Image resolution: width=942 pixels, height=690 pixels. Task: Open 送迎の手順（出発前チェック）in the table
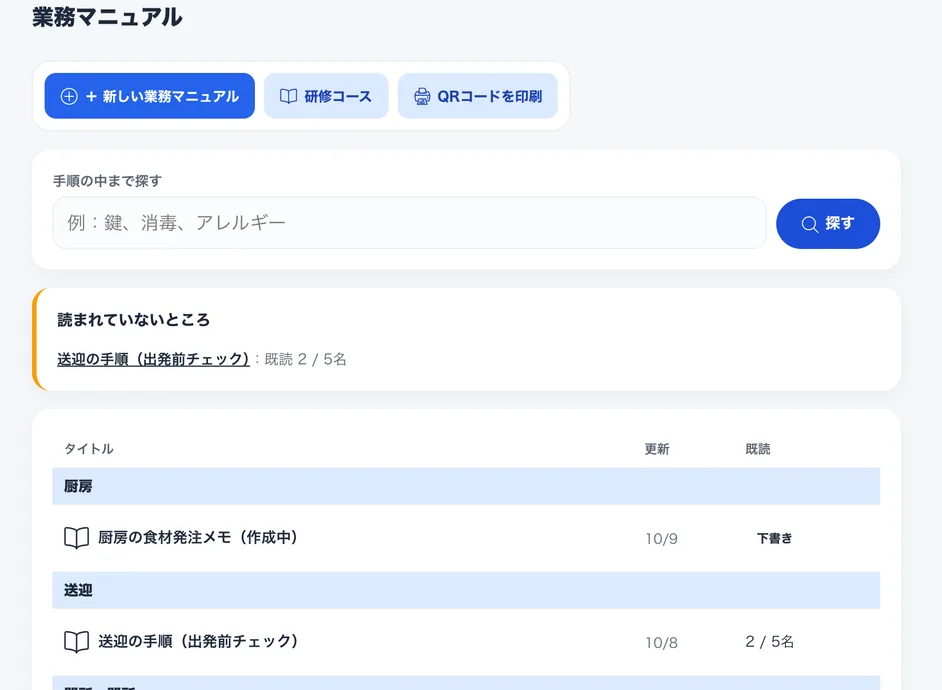(x=198, y=641)
